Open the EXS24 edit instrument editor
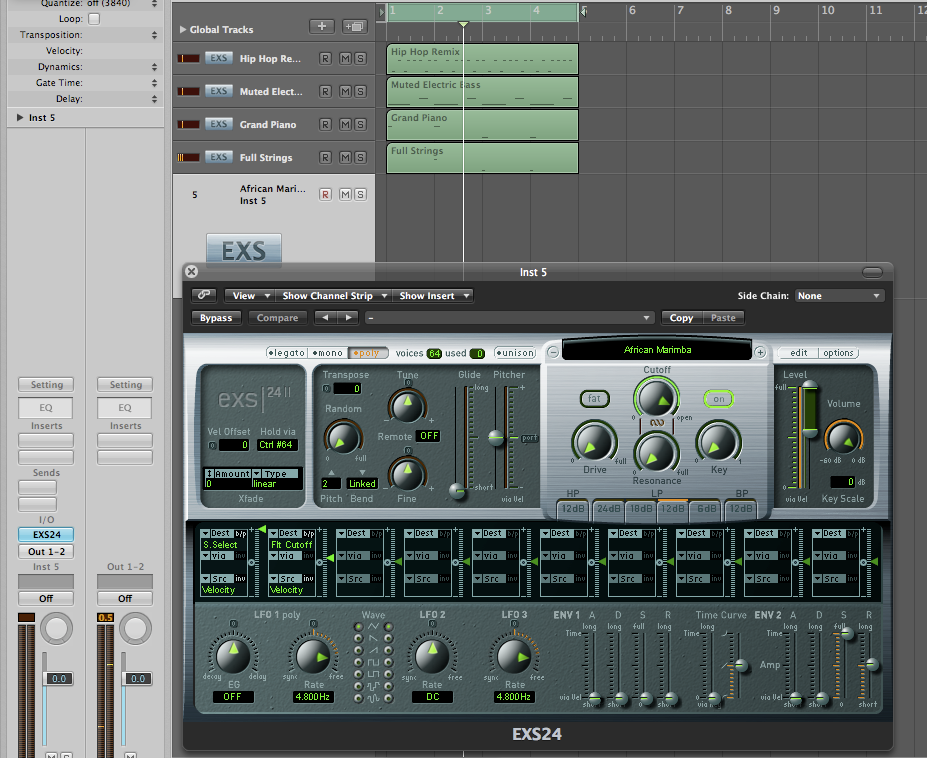The width and height of the screenshot is (927, 758). click(x=798, y=352)
